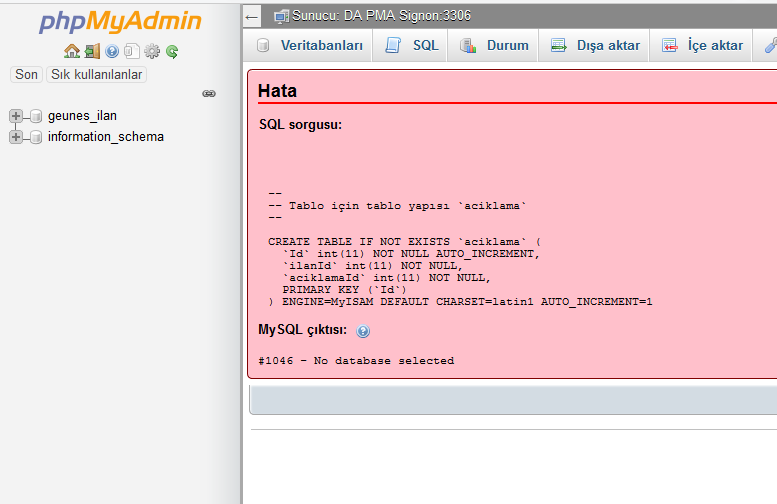777x504 pixels.
Task: Click the geunes_ilan database cylinder icon
Action: click(36, 116)
